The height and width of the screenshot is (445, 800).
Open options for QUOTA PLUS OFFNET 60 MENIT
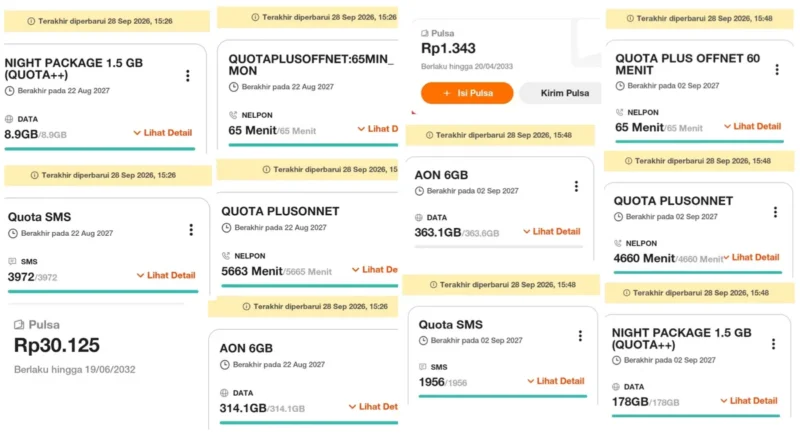click(x=777, y=69)
